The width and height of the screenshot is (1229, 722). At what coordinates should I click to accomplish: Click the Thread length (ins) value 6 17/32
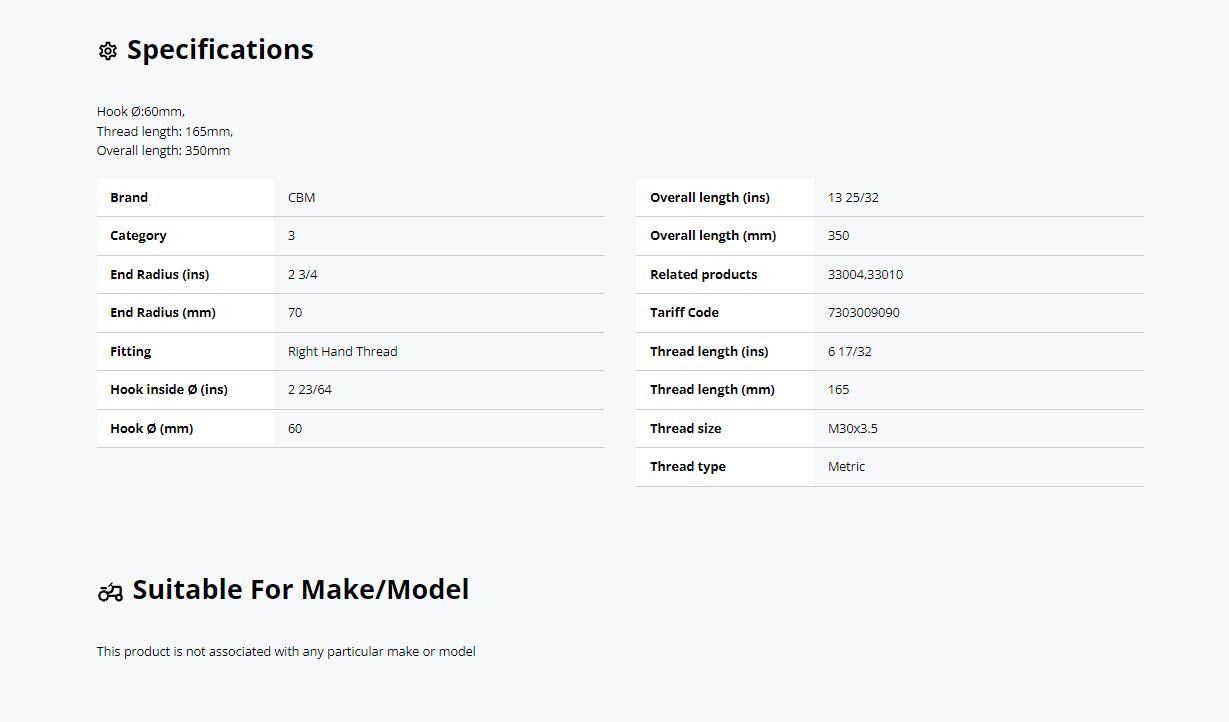[849, 351]
